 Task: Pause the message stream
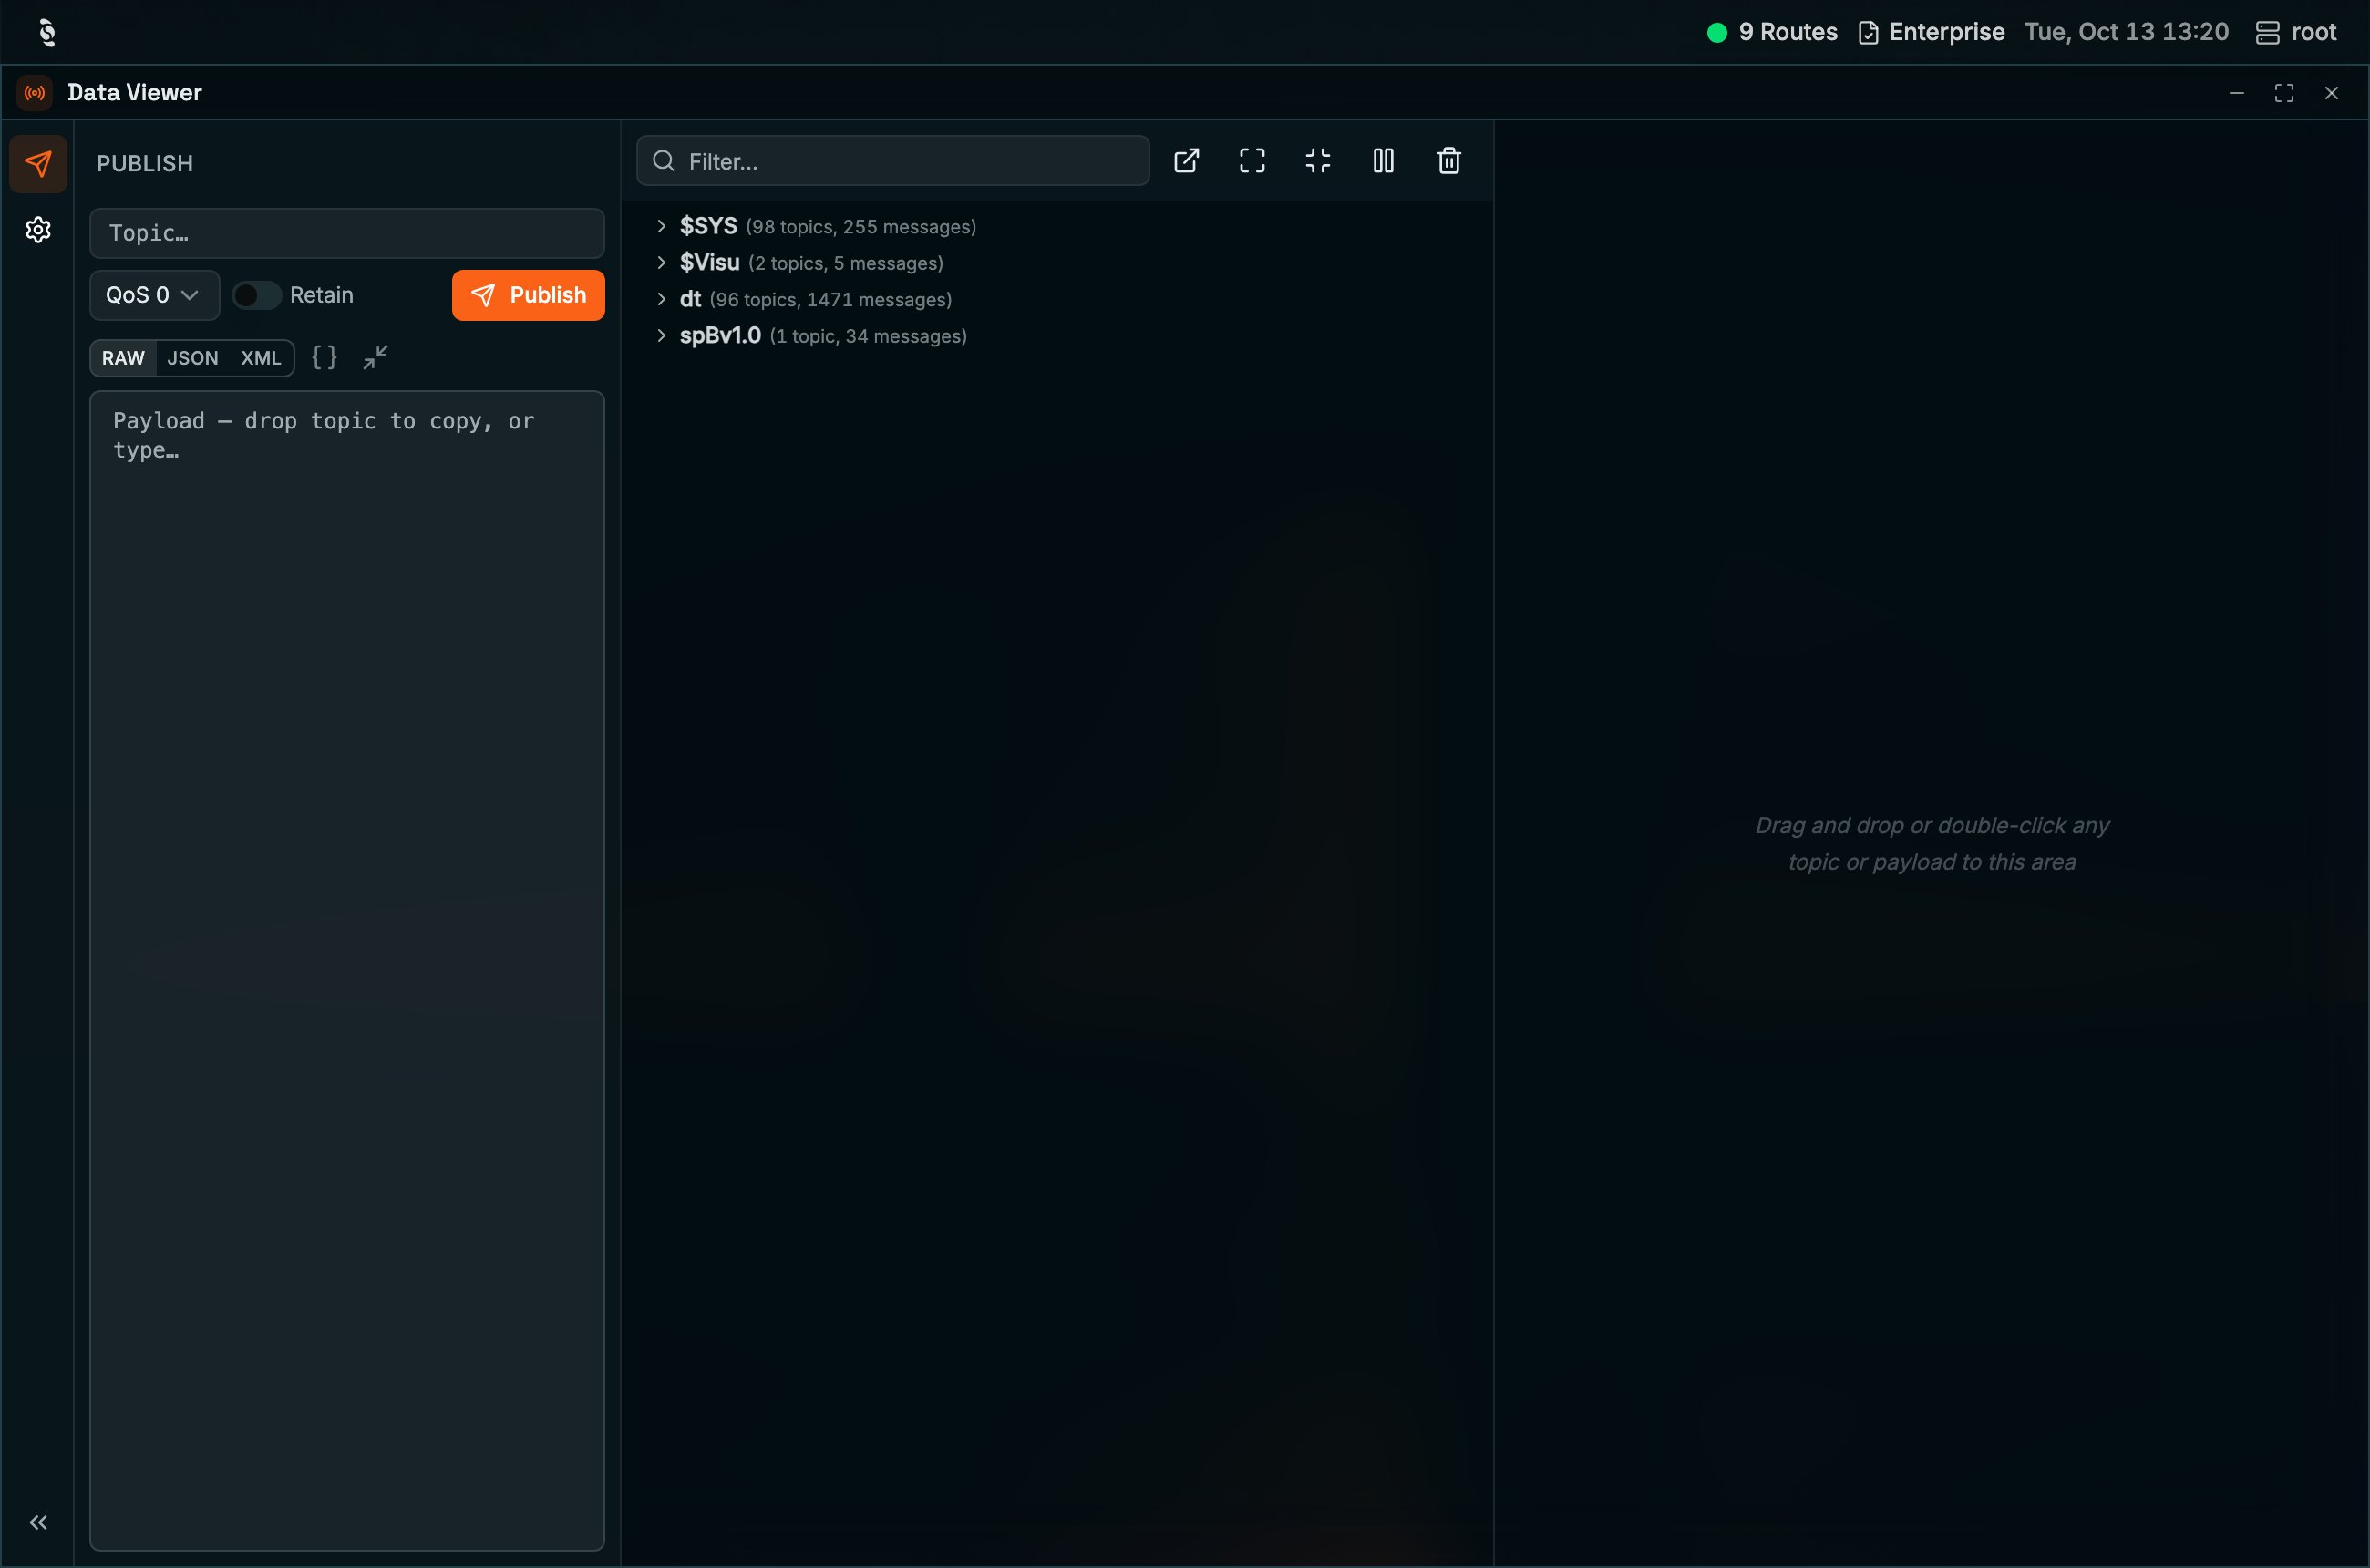point(1383,161)
